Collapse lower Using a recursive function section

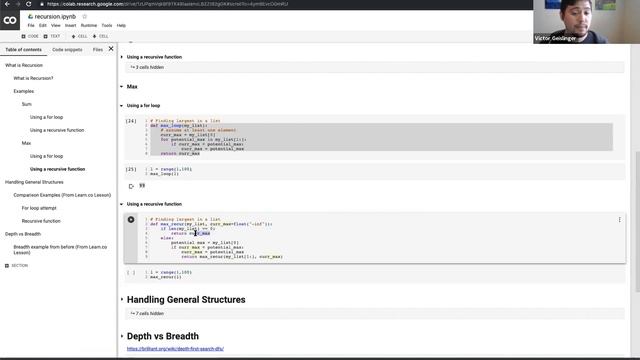pyautogui.click(x=122, y=204)
